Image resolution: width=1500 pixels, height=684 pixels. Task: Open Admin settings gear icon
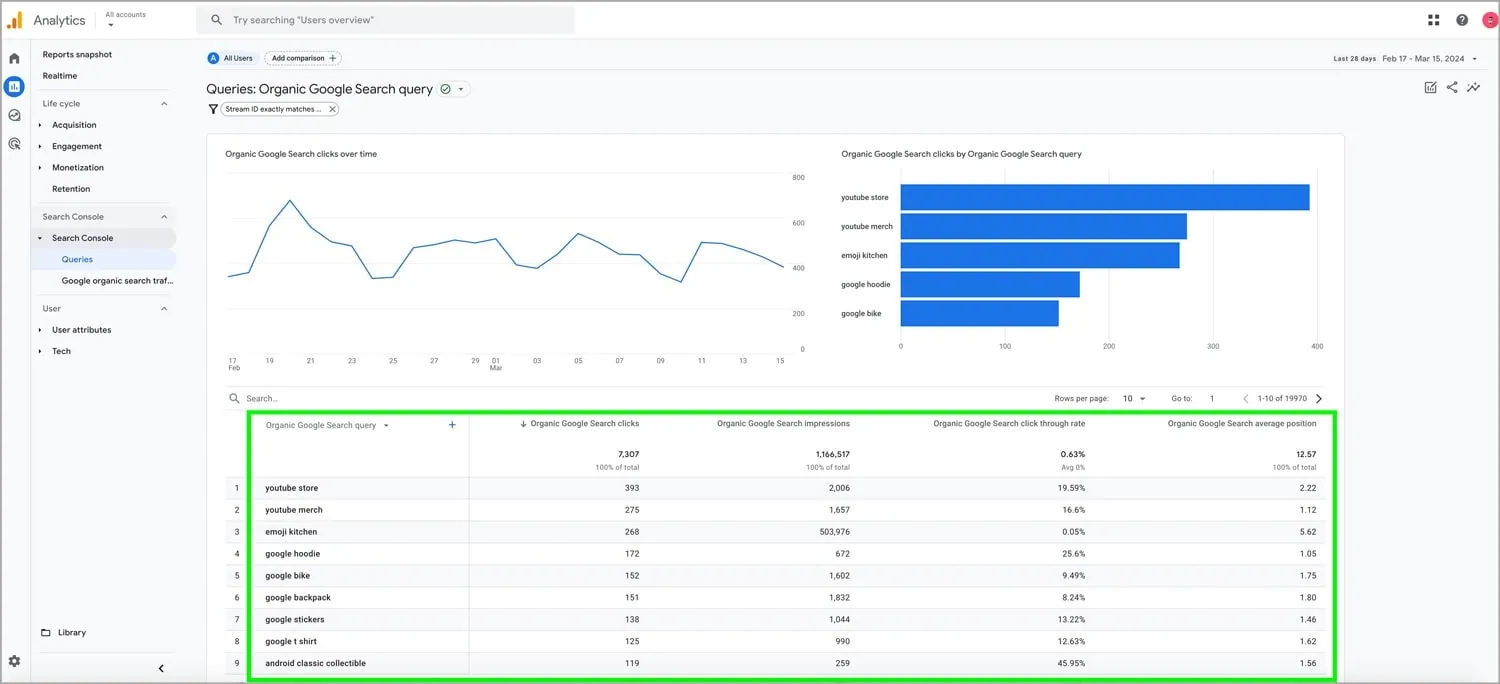coord(14,661)
